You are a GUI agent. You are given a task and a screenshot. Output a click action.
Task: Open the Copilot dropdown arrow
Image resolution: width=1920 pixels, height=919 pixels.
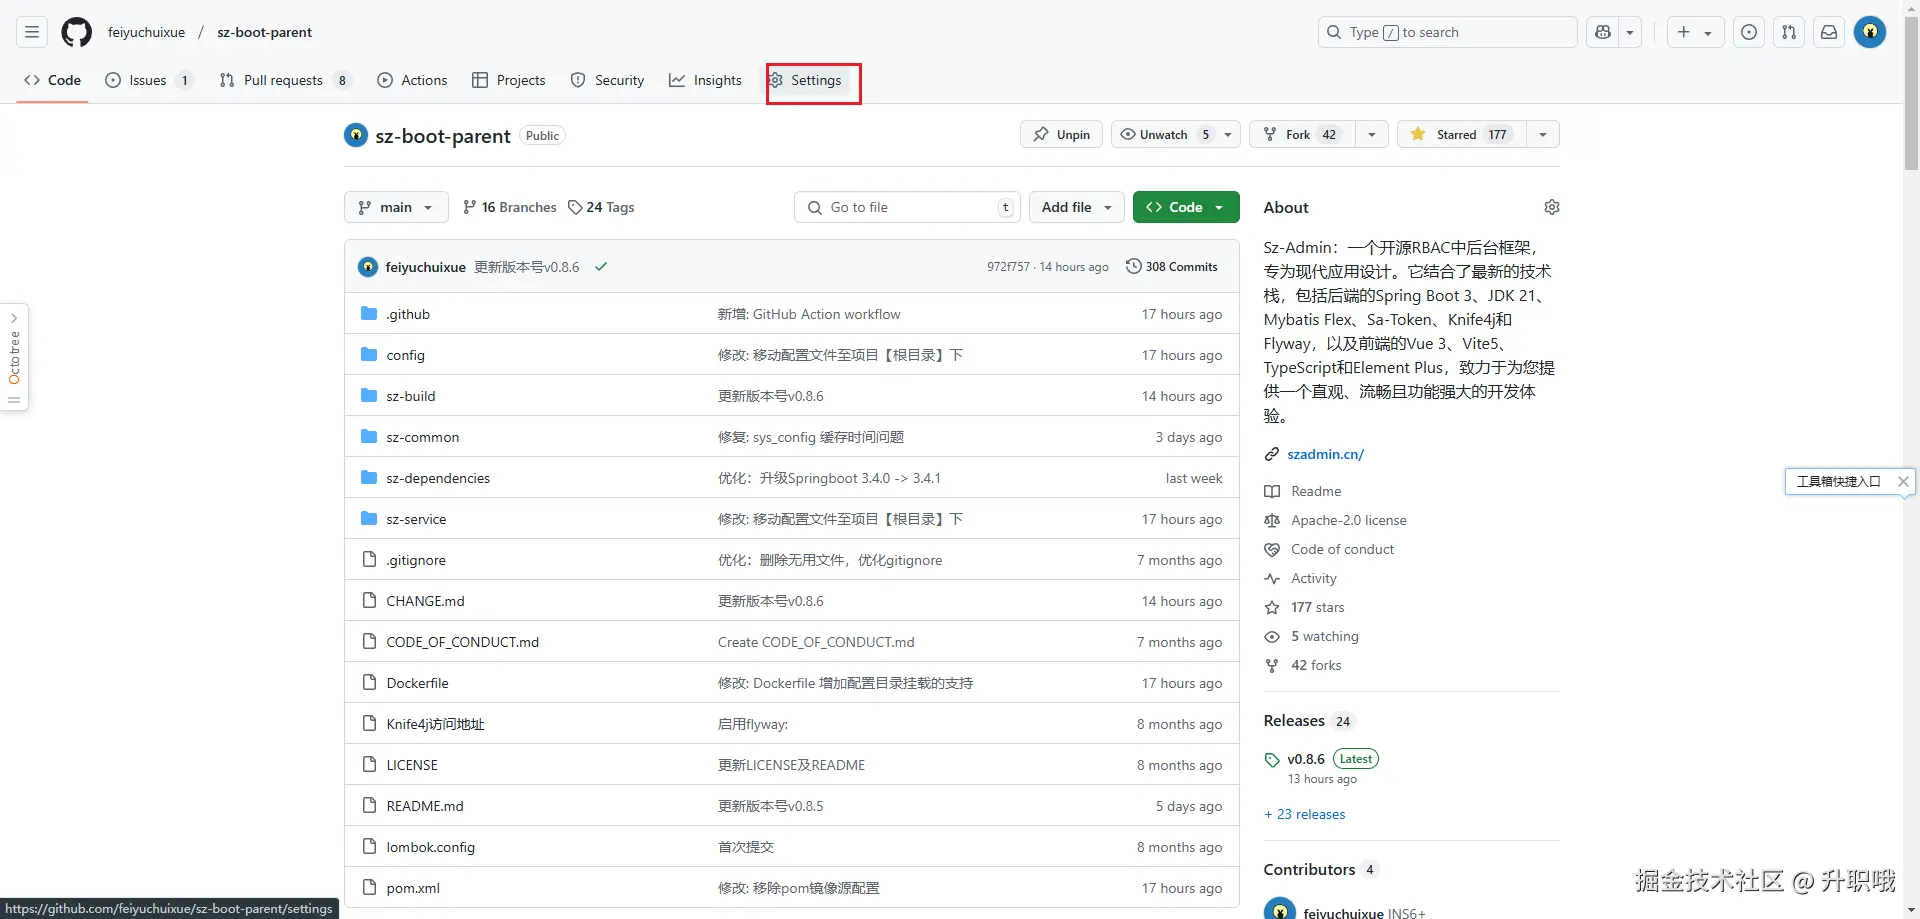(1630, 32)
